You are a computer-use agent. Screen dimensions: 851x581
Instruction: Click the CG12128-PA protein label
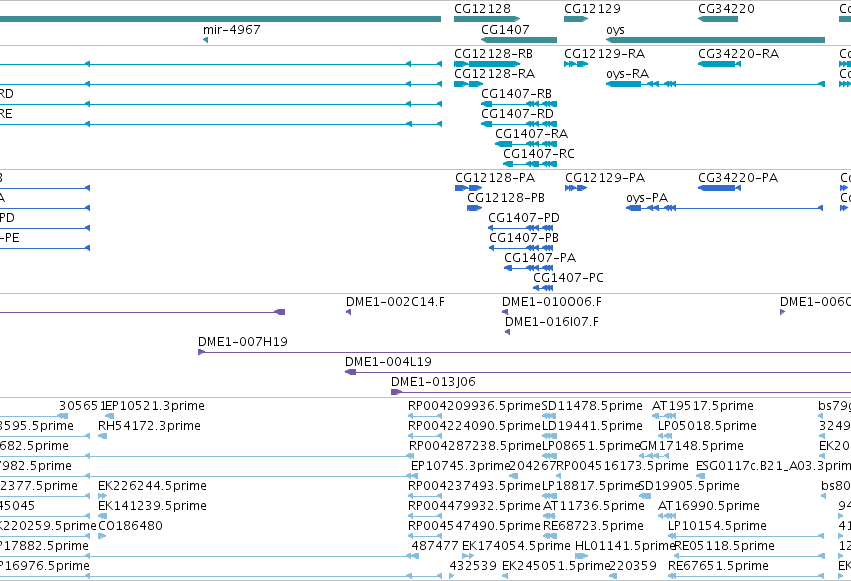[x=495, y=178]
